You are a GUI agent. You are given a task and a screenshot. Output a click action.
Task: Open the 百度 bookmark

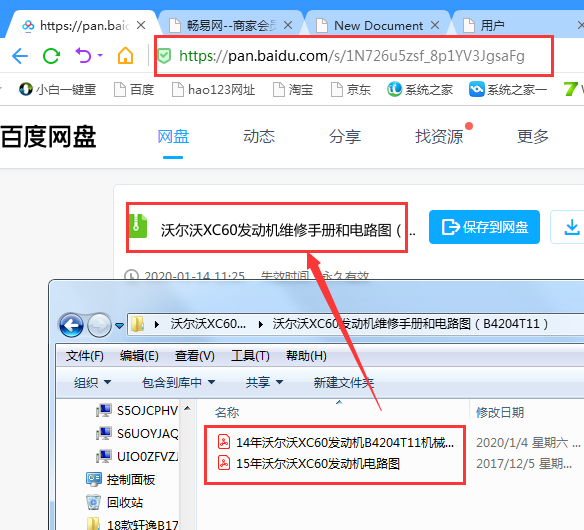(134, 90)
